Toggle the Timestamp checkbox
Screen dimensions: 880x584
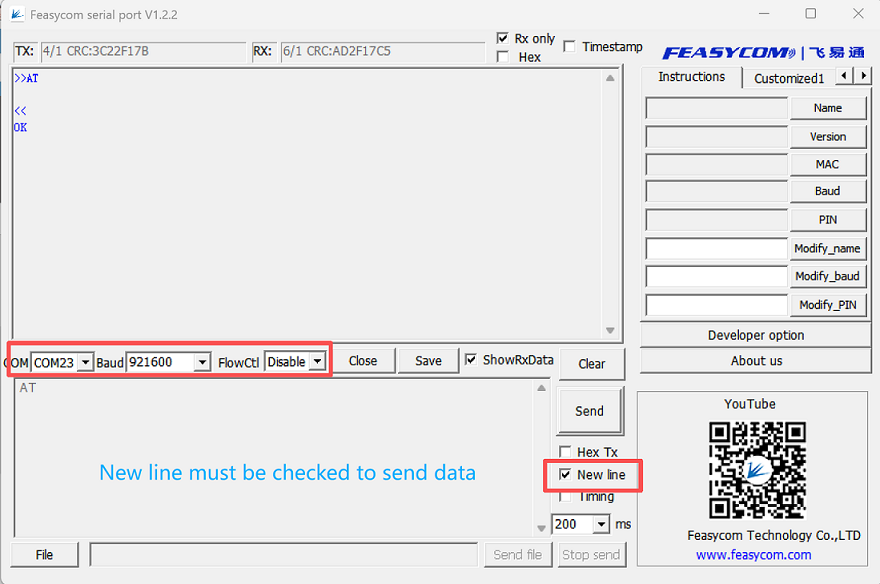pyautogui.click(x=569, y=46)
